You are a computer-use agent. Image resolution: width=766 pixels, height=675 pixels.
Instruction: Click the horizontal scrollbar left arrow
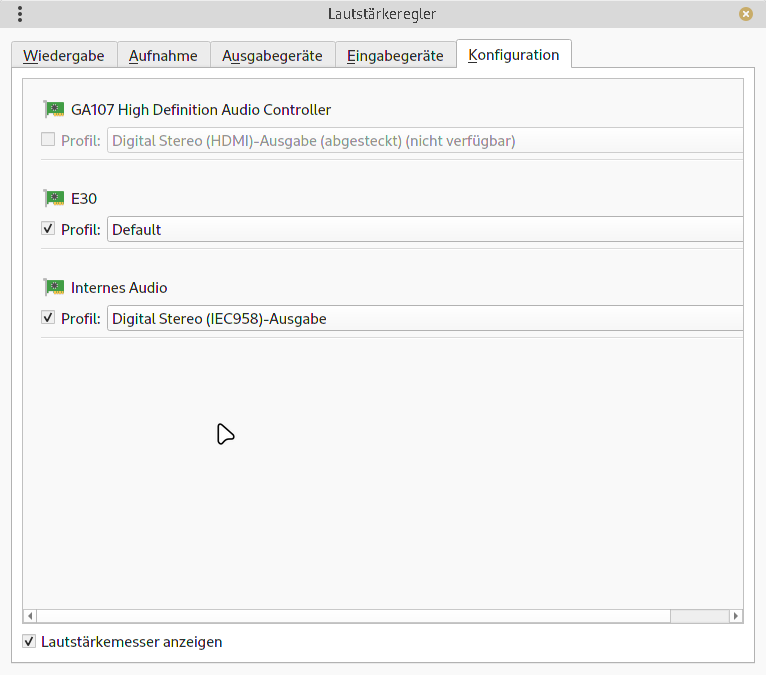point(30,616)
